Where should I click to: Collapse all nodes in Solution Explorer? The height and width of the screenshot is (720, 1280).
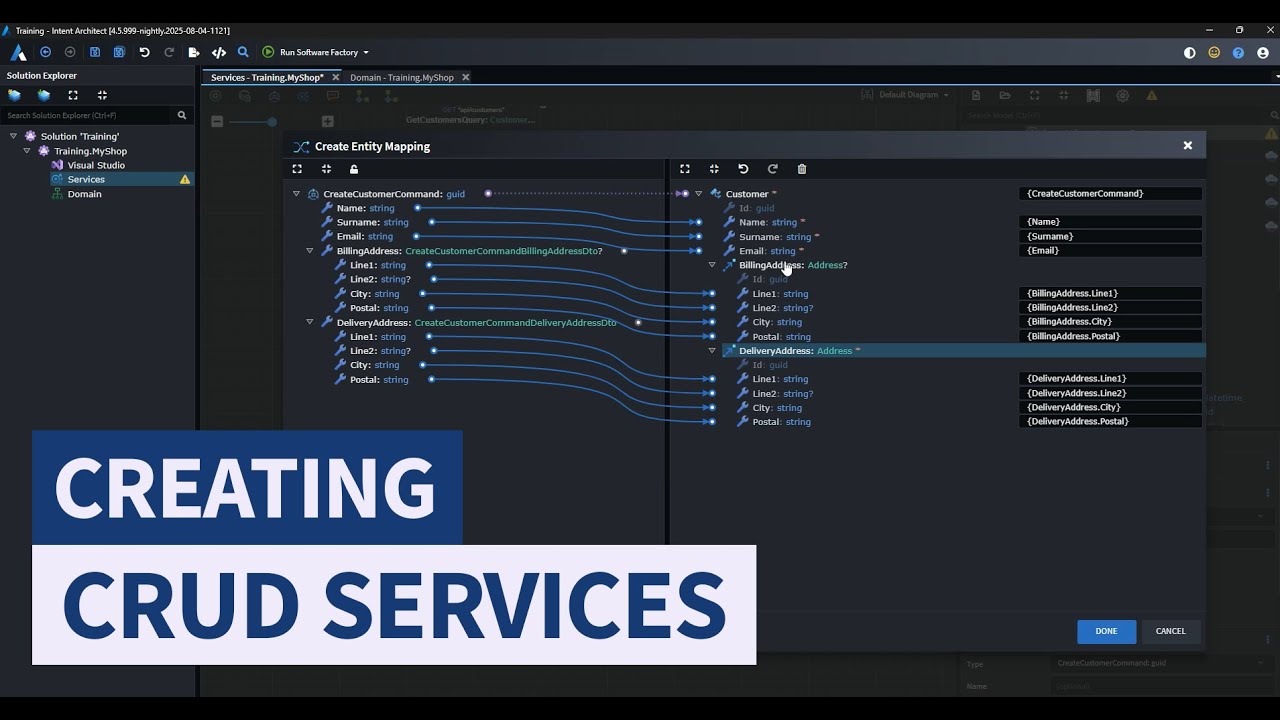click(x=102, y=95)
